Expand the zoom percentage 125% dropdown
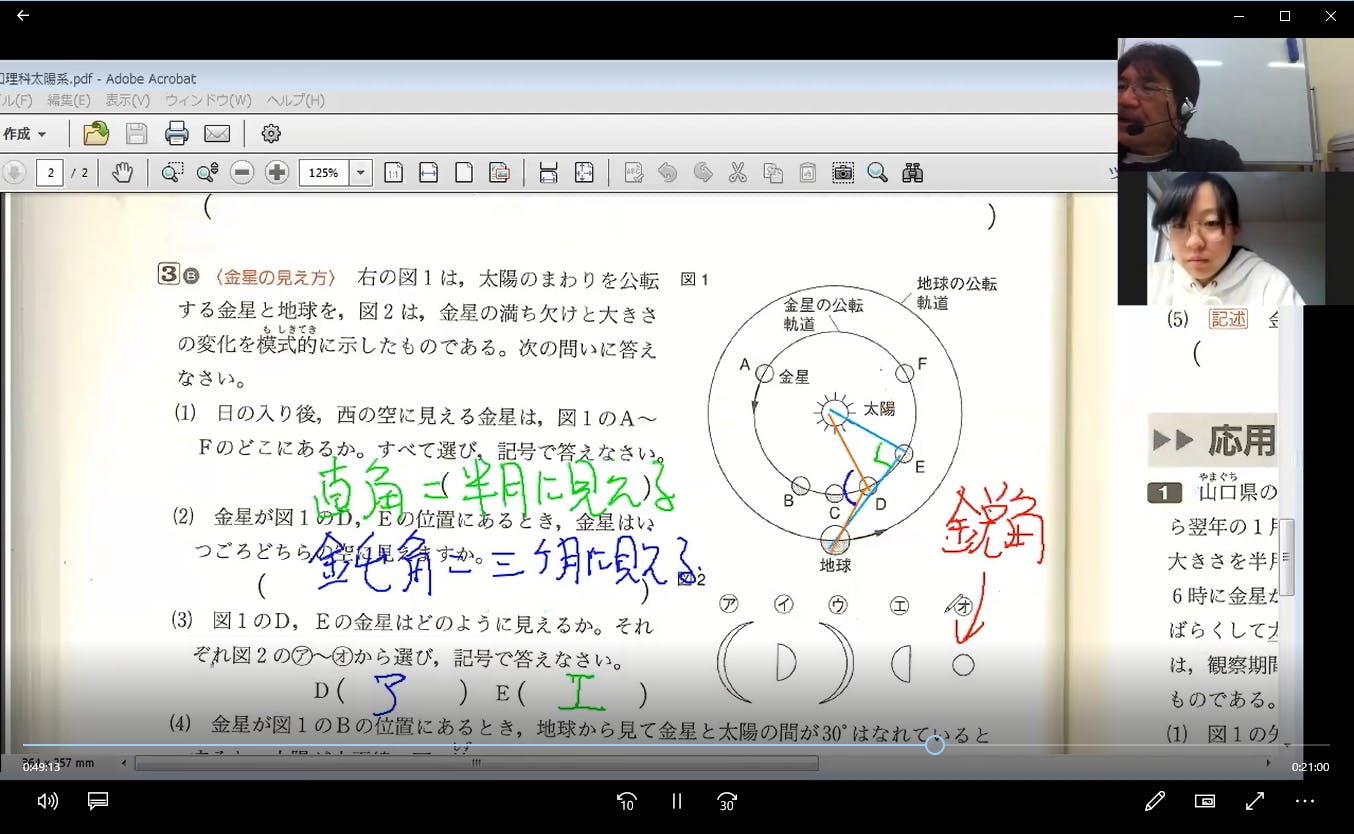This screenshot has width=1354, height=834. click(361, 173)
